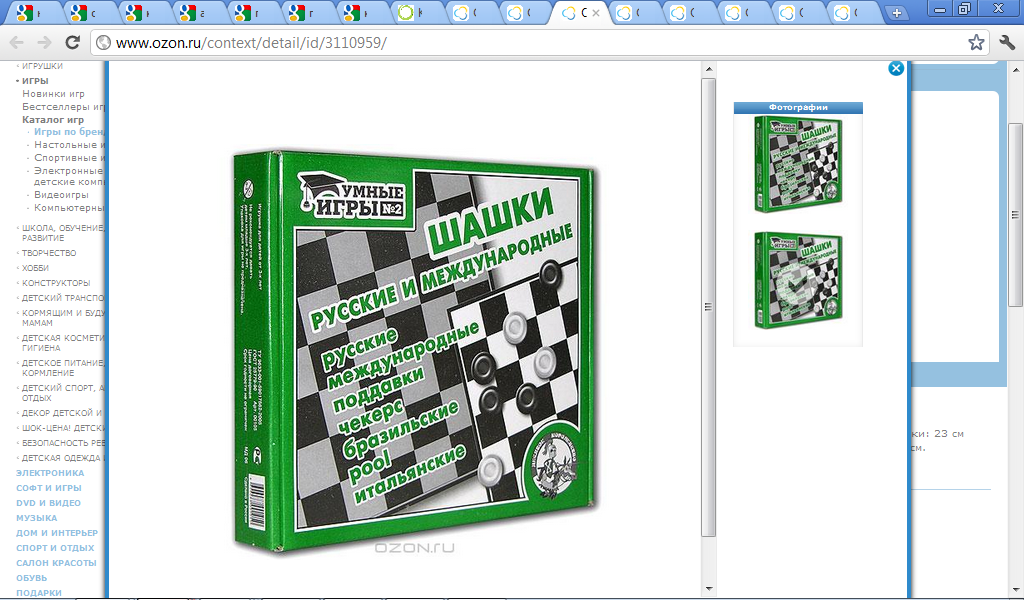1024x600 pixels.
Task: Reload the ozon.ru page
Action: [x=72, y=42]
